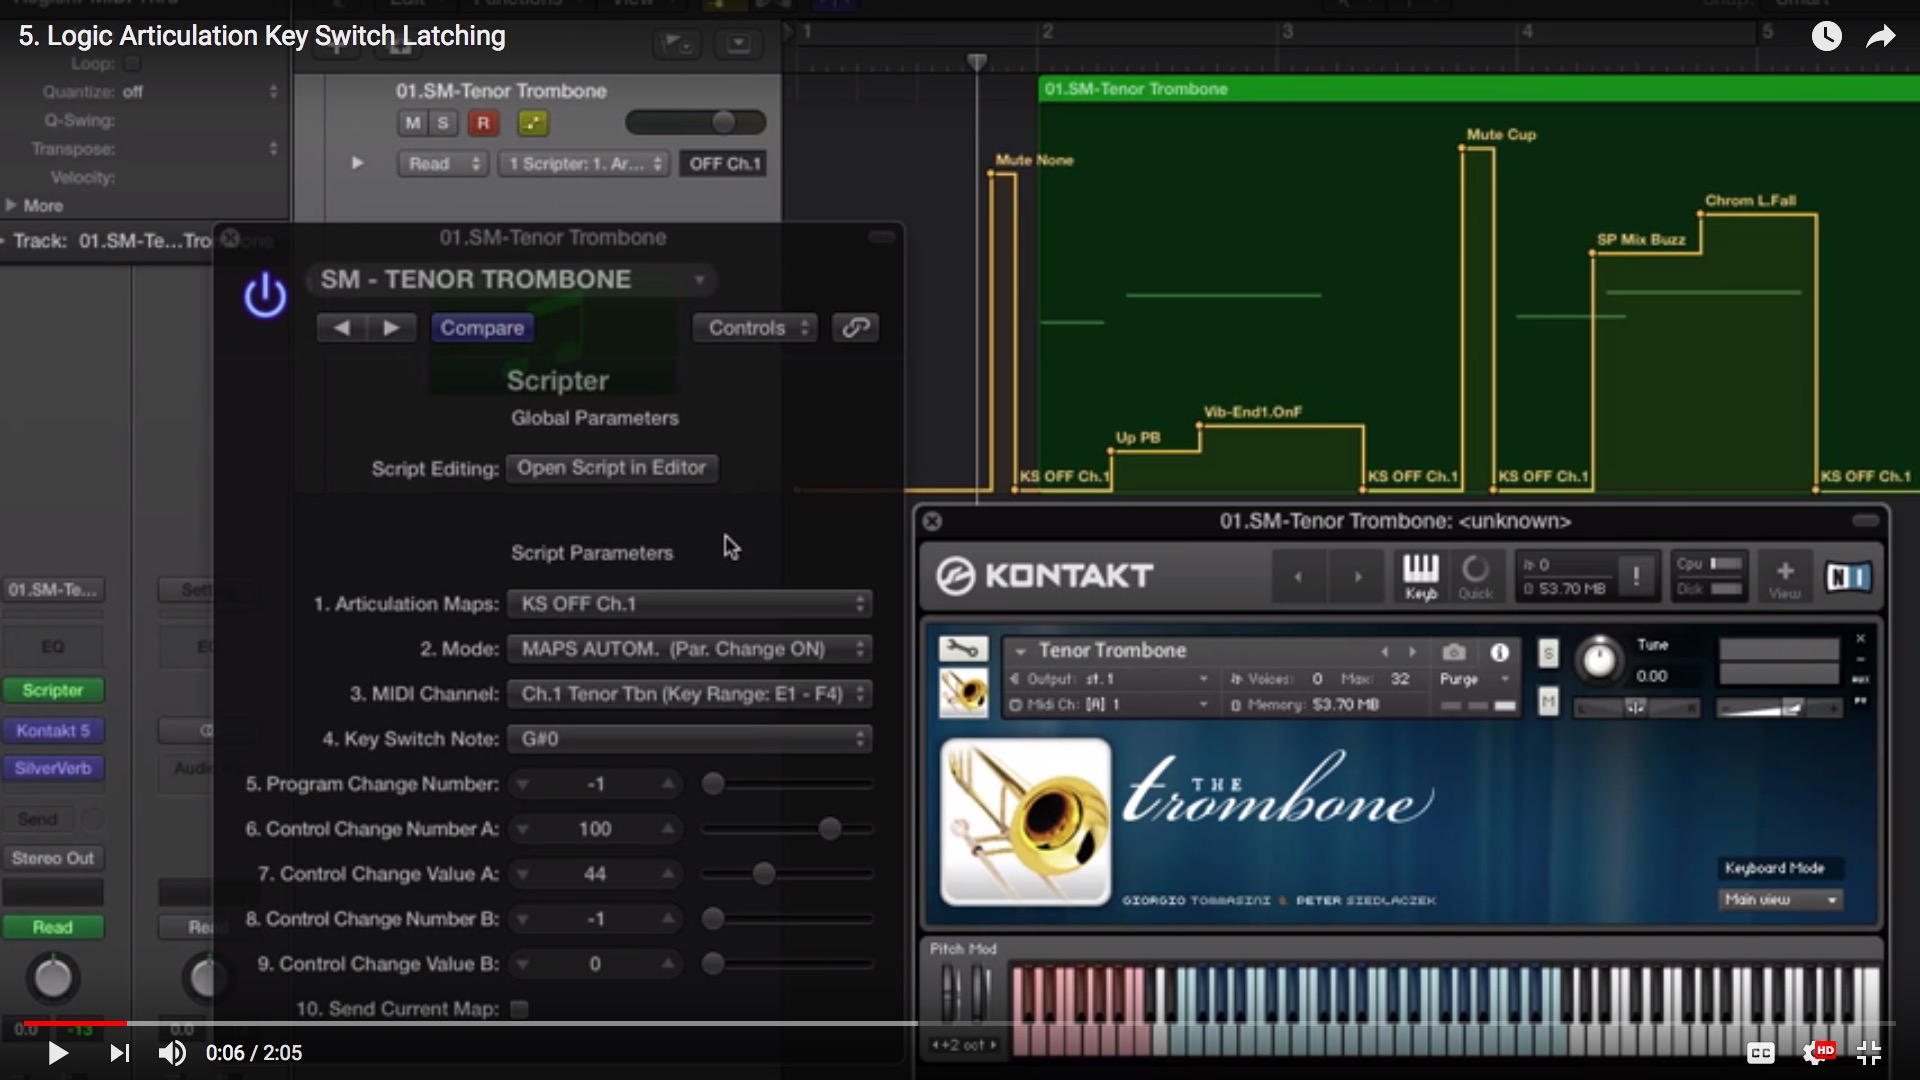
Task: Click the Kontakt snapshot camera icon
Action: pyautogui.click(x=1454, y=652)
